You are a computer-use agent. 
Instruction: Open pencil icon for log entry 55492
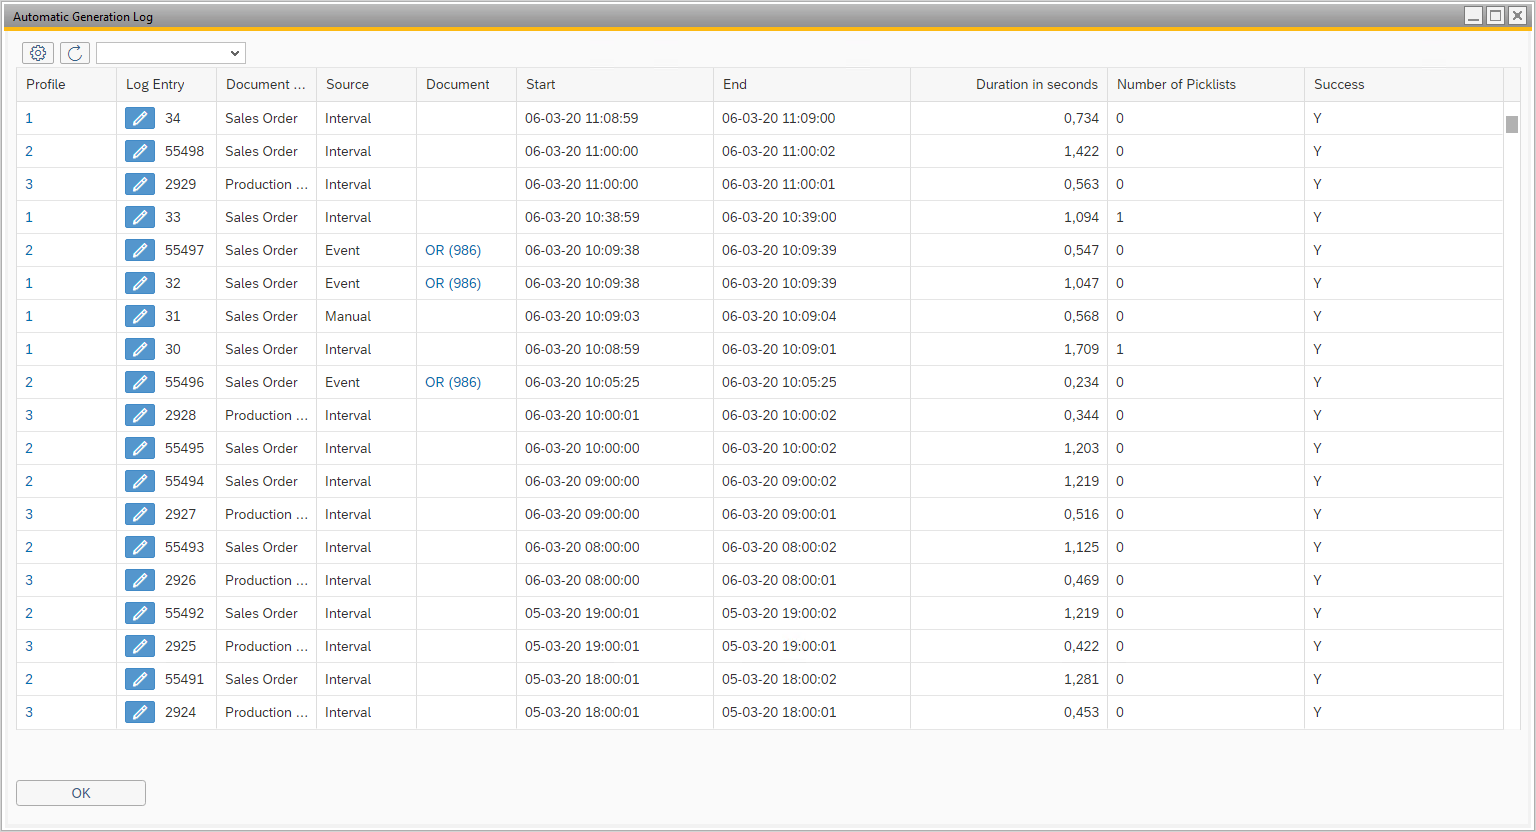tap(140, 613)
